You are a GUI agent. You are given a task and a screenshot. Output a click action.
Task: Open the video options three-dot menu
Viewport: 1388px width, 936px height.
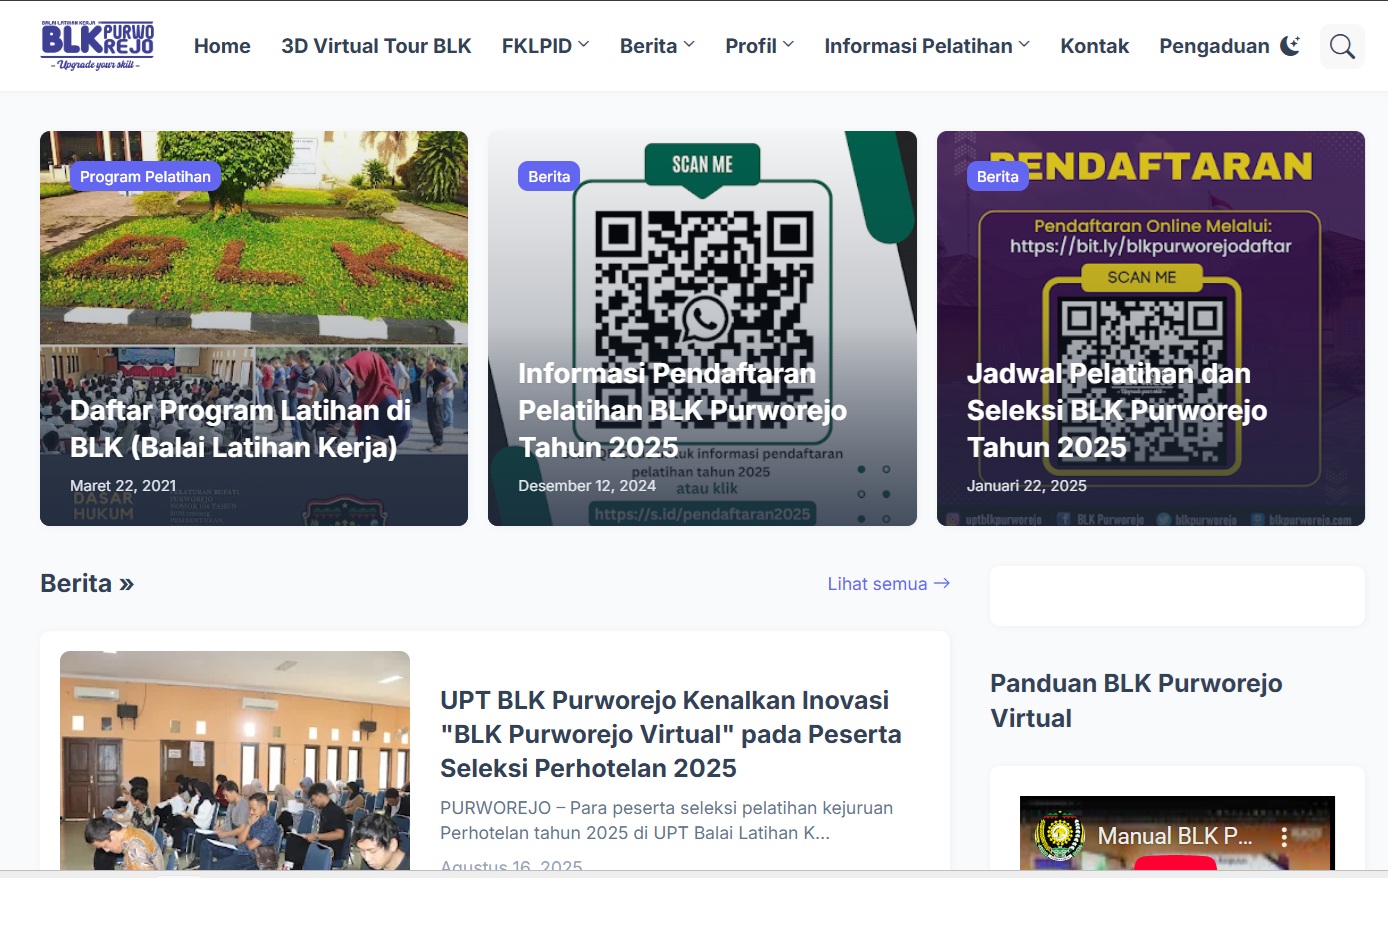1284,837
